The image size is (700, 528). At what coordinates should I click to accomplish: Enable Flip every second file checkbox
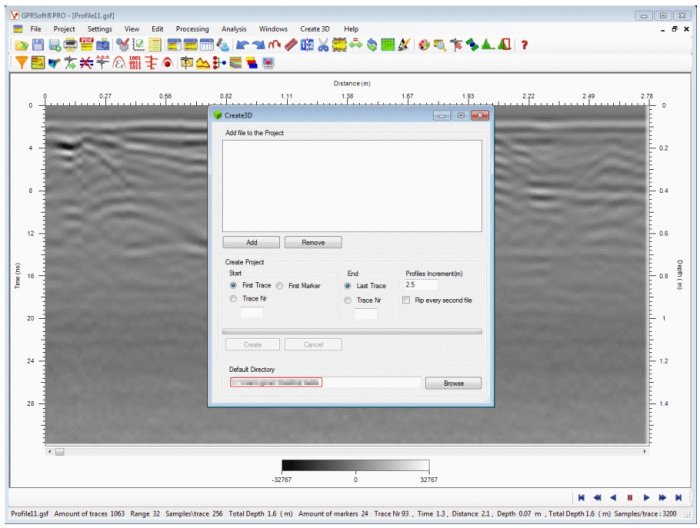(x=405, y=299)
